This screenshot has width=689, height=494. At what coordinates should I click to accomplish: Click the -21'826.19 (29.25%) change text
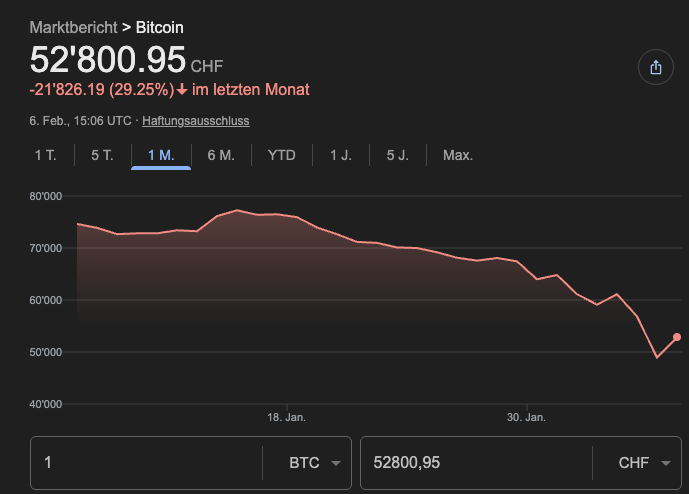click(102, 90)
